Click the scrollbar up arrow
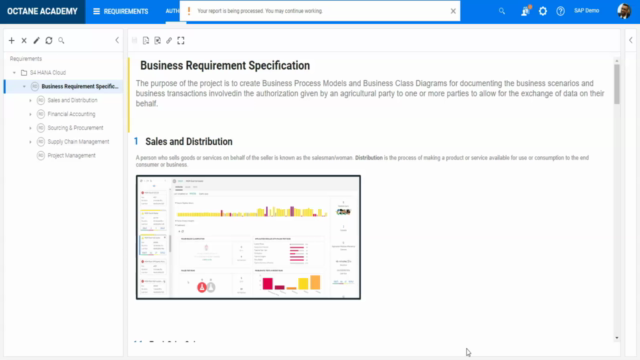Screen dimensions: 640x360 pos(617,61)
